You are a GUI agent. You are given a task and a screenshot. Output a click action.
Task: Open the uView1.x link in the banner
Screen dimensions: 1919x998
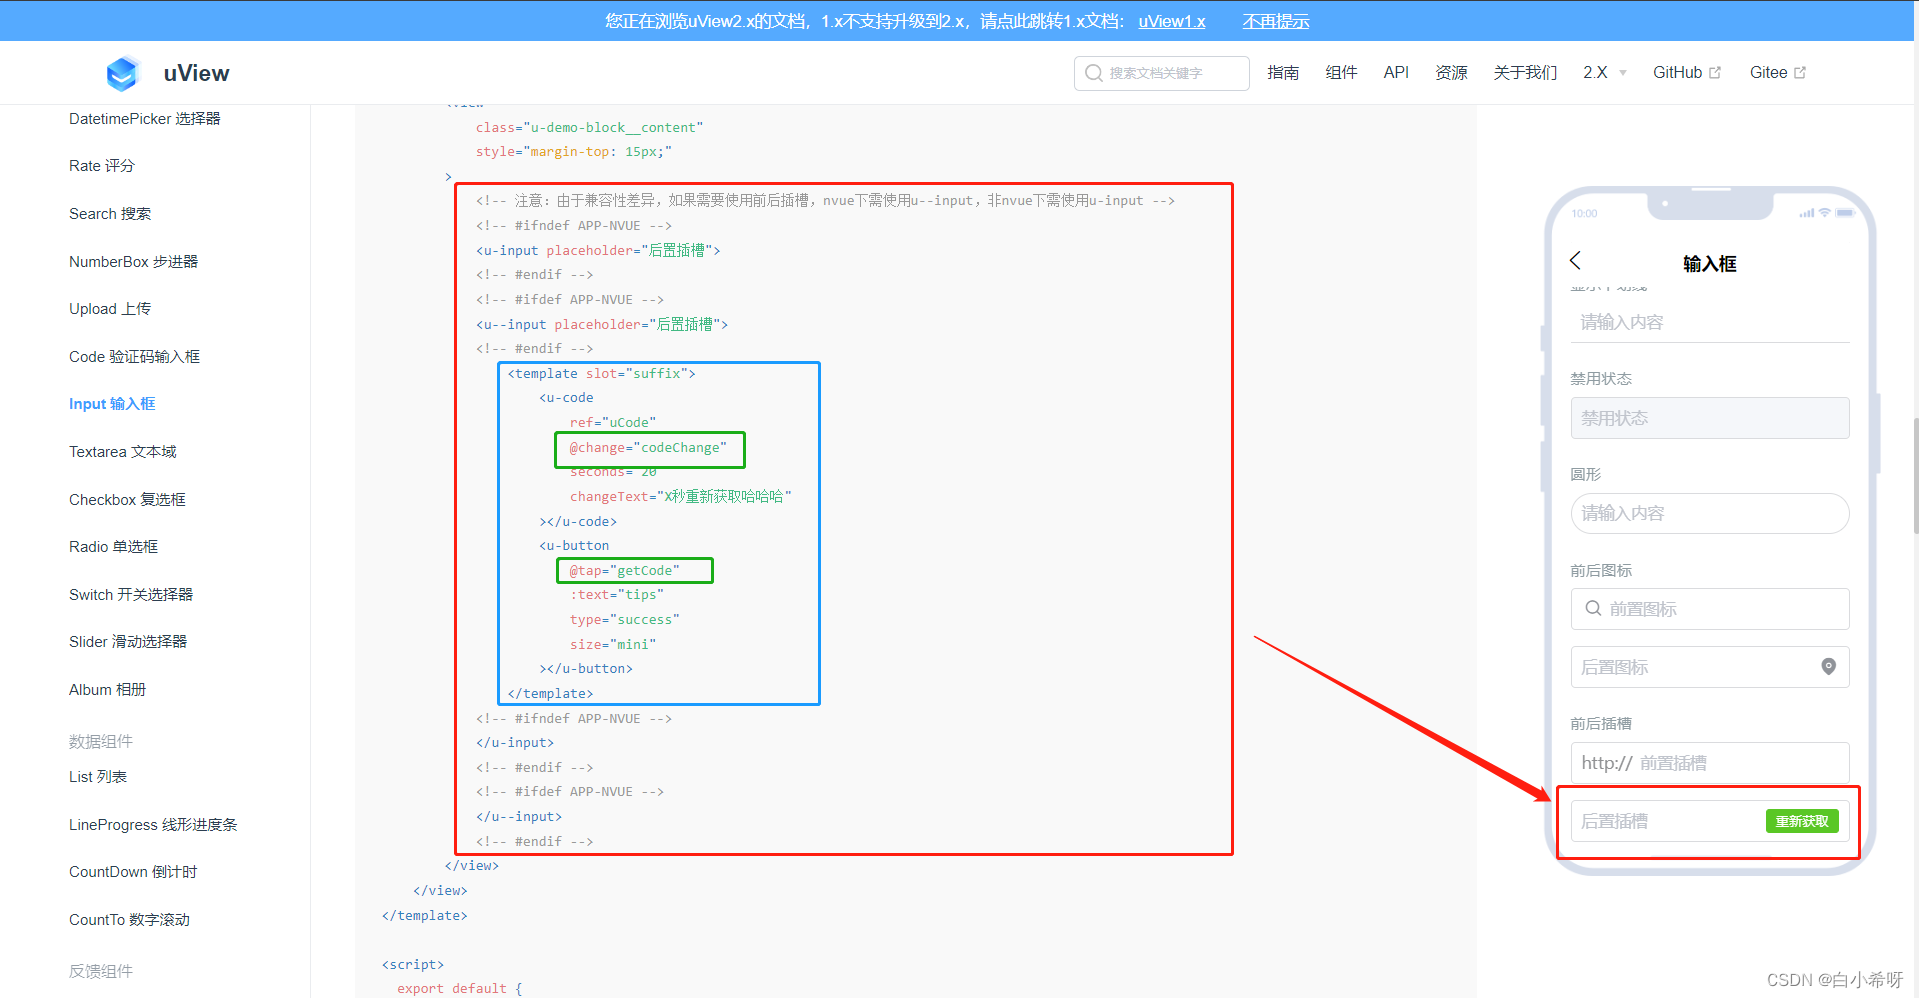(1171, 21)
